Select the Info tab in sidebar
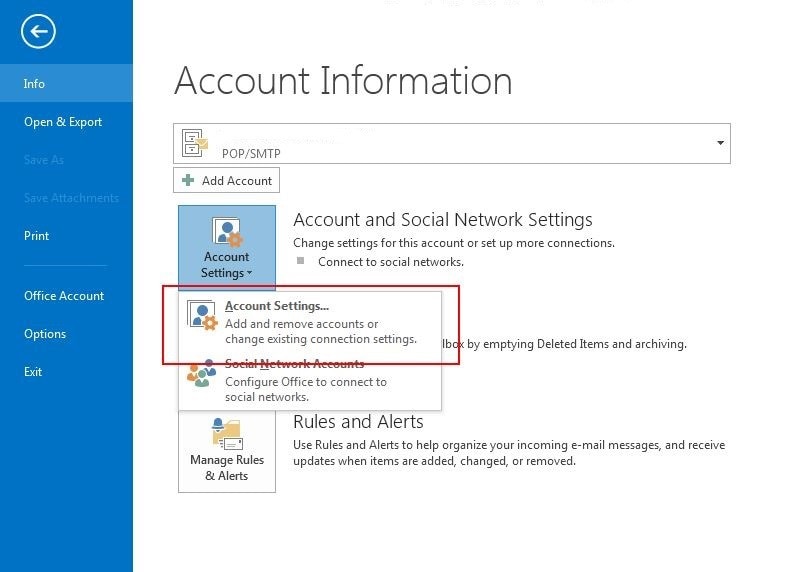 coord(66,83)
